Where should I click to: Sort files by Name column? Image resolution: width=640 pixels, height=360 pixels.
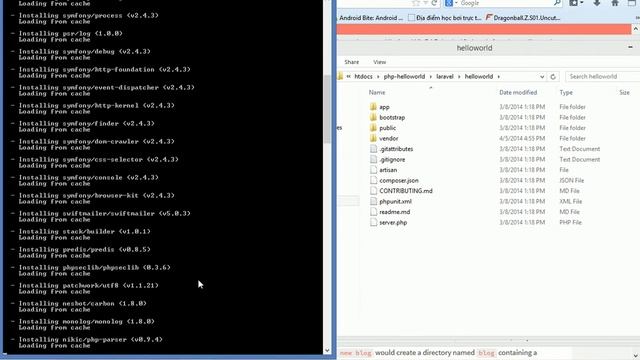[x=377, y=93]
